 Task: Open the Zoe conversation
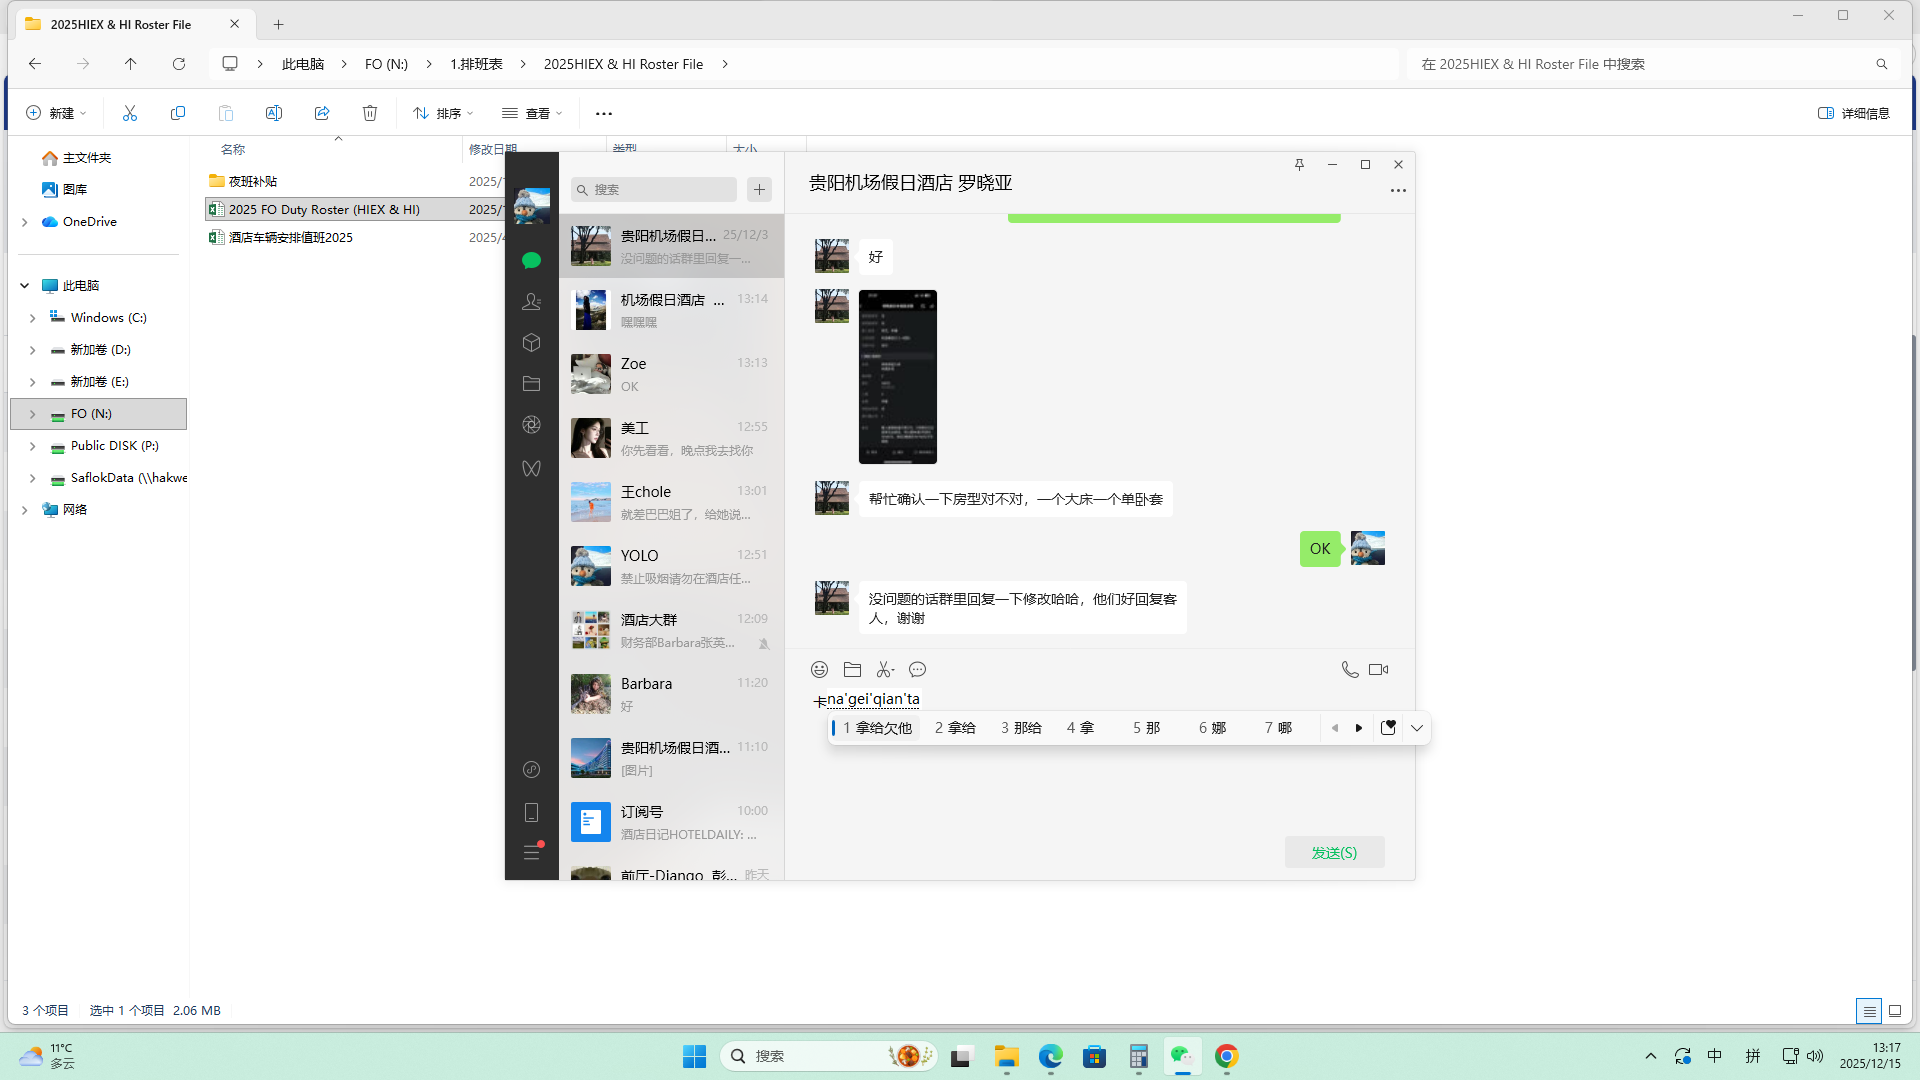pyautogui.click(x=670, y=374)
